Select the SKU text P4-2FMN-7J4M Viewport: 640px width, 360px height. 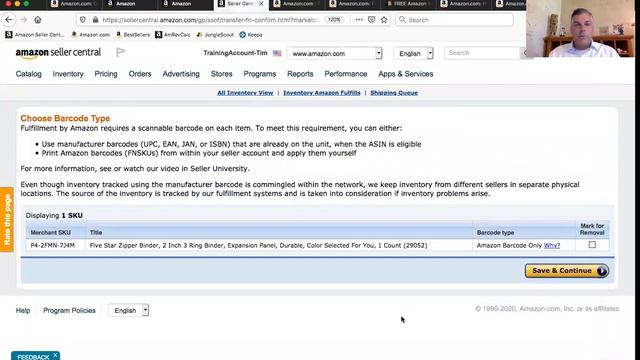pyautogui.click(x=53, y=245)
